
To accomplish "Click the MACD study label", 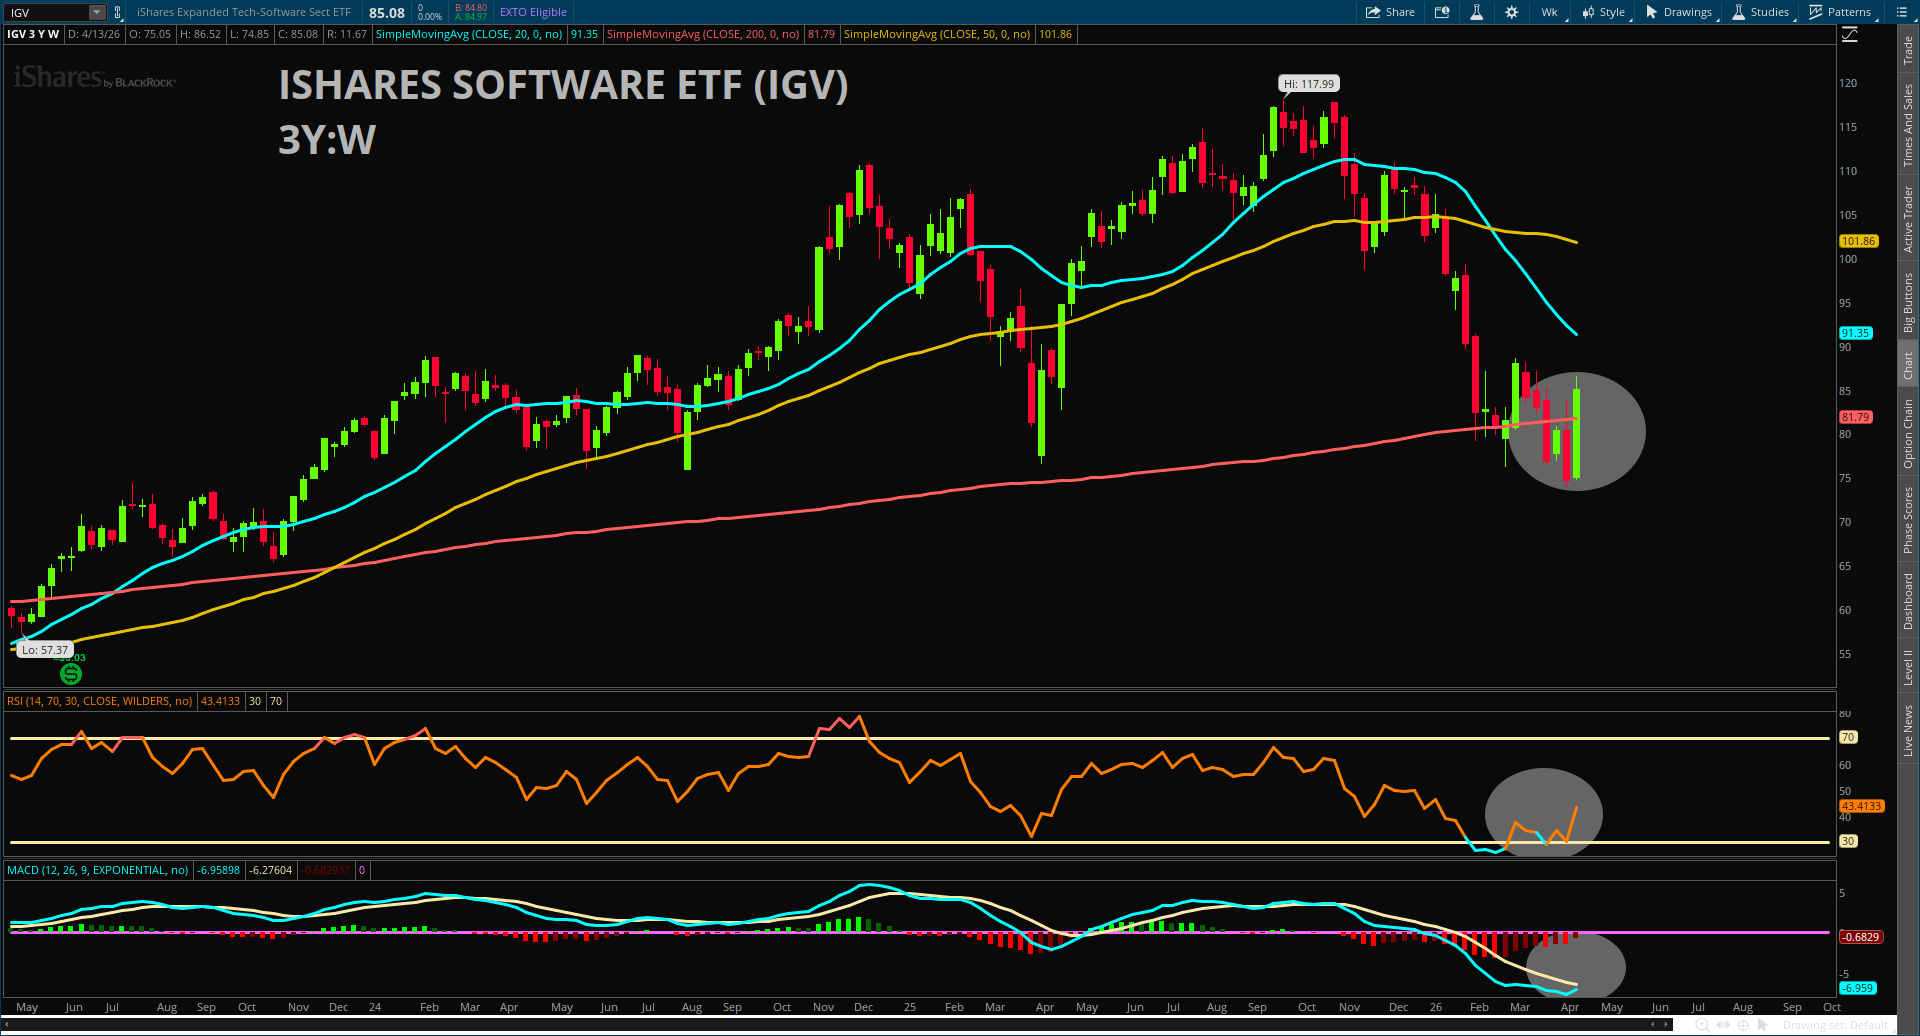I will pos(97,870).
